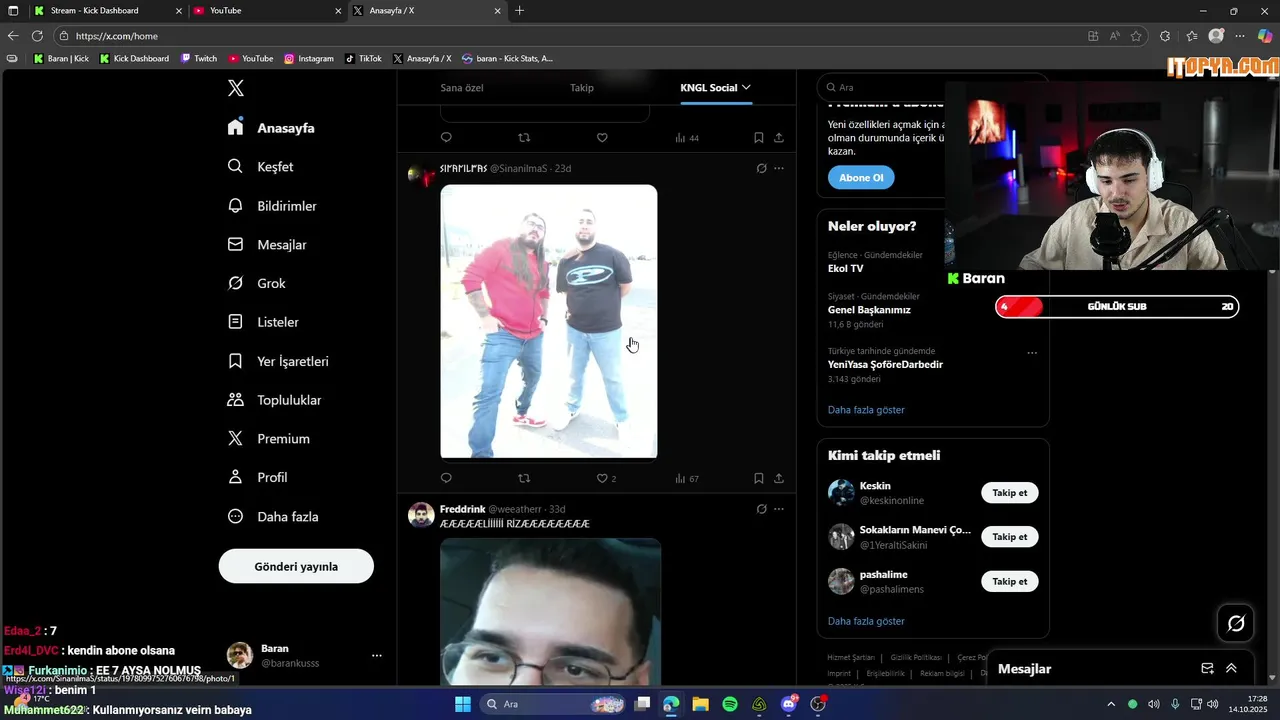Open the TikTok bookmark
1280x720 pixels.
pos(363,58)
